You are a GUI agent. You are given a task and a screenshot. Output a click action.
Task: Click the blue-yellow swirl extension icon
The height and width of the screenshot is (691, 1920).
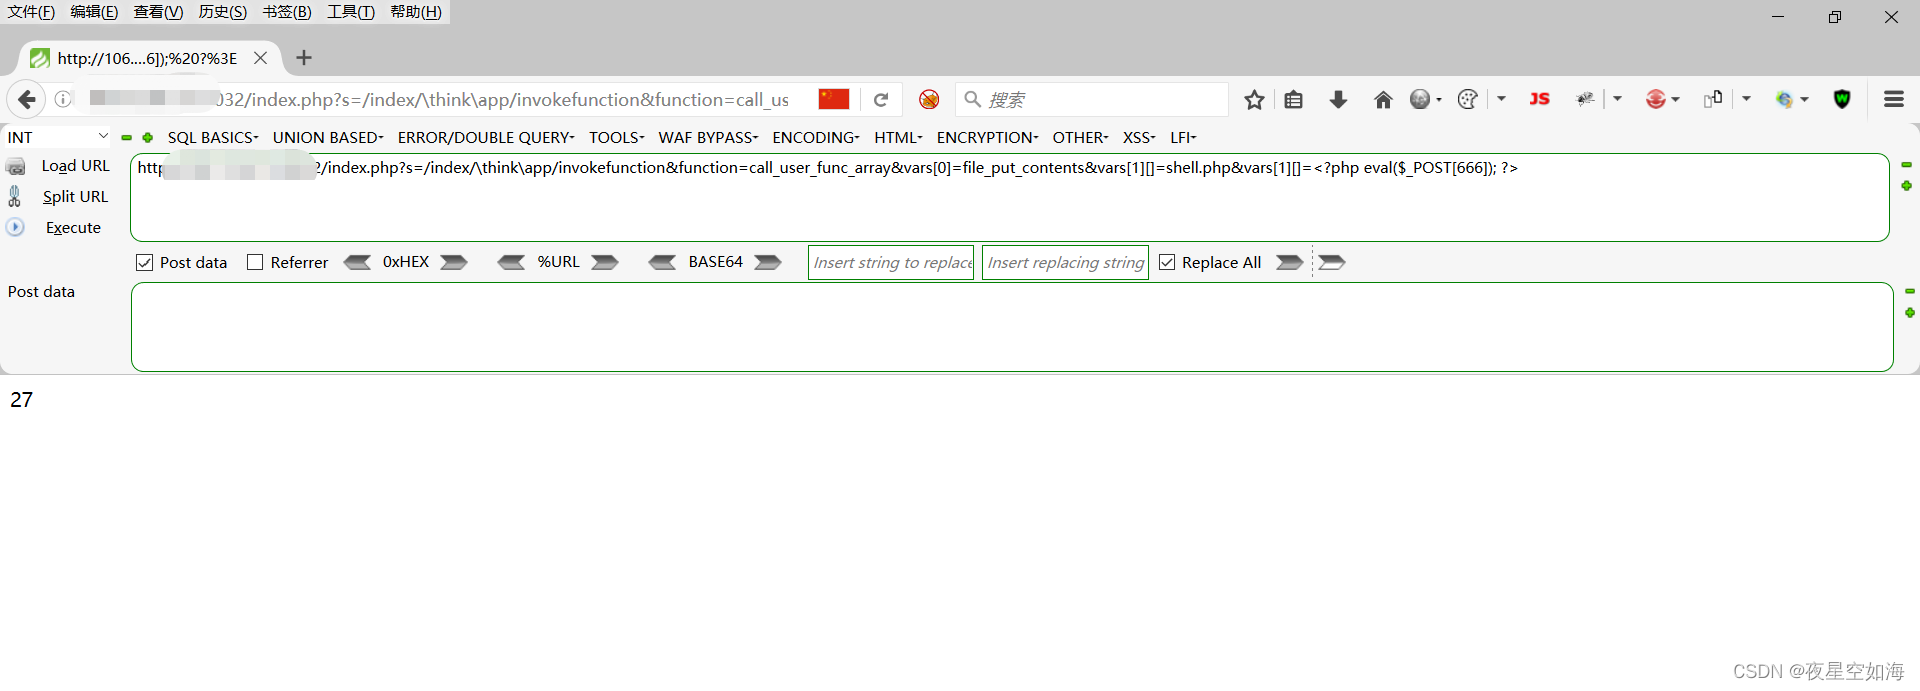click(1785, 99)
